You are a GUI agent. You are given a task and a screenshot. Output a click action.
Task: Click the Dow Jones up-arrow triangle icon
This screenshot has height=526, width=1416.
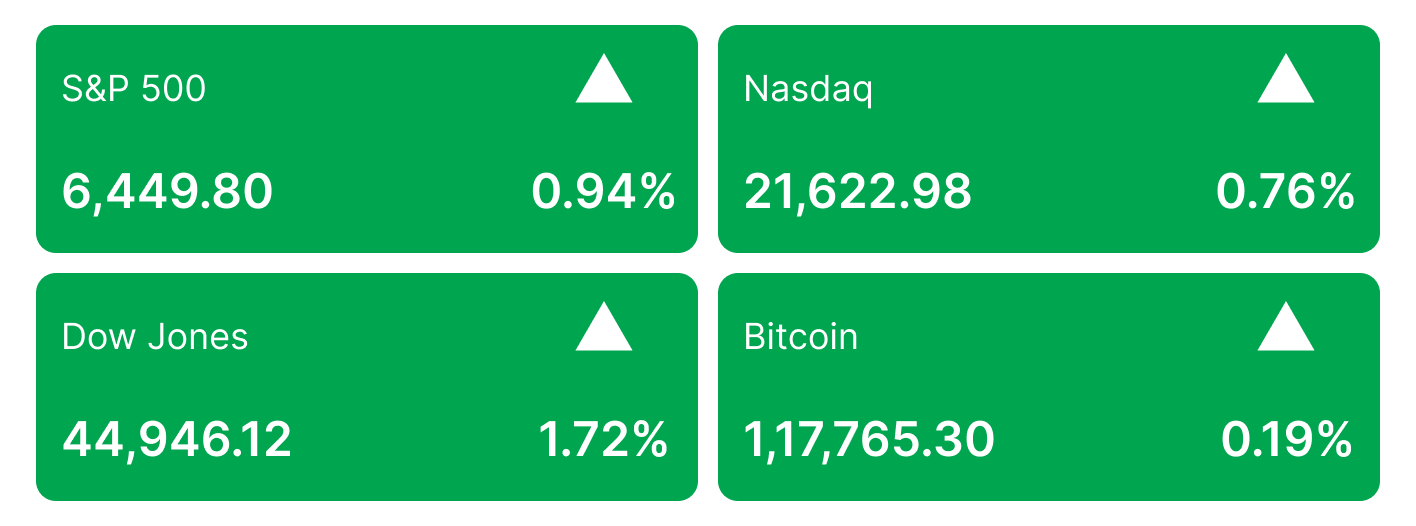604,327
